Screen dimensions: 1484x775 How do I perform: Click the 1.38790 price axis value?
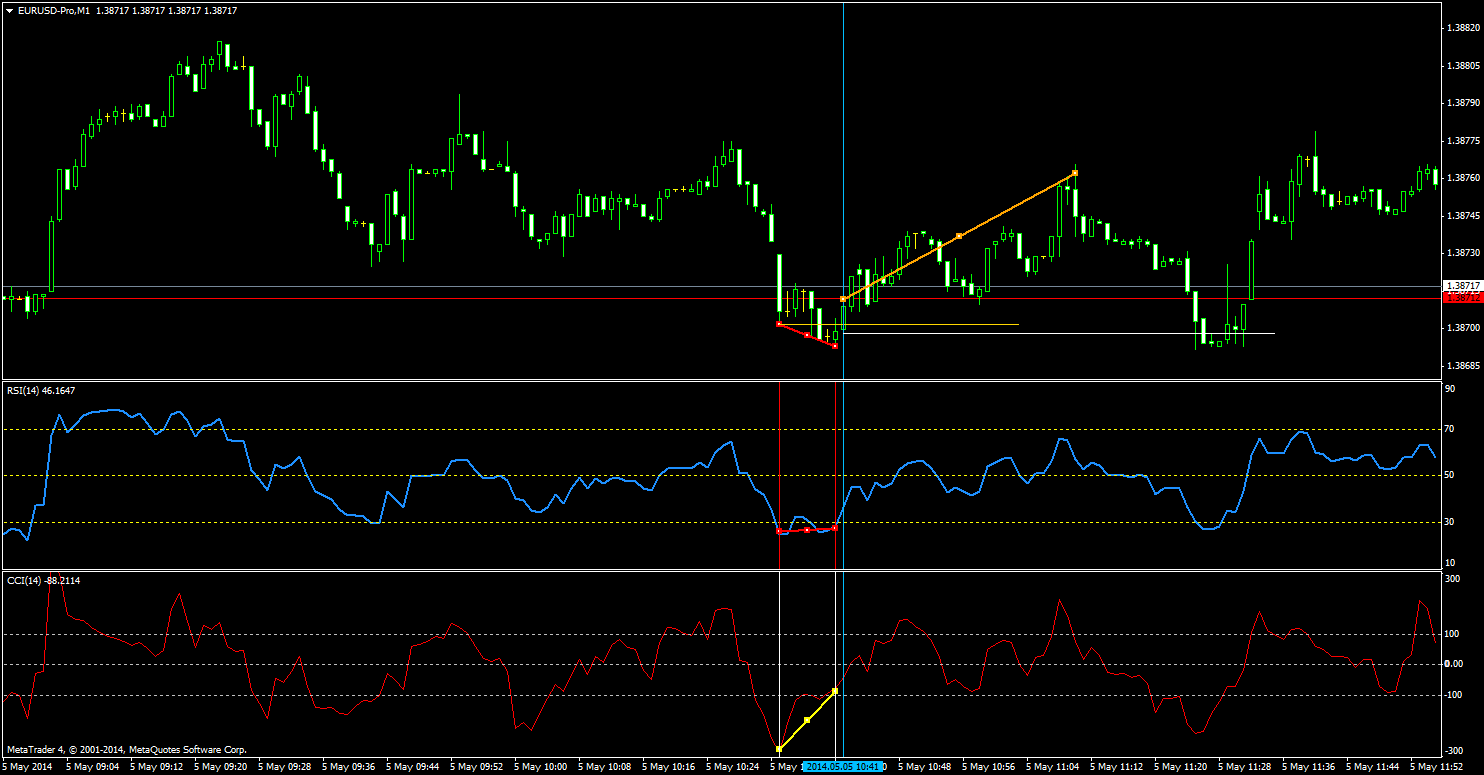coord(1463,103)
